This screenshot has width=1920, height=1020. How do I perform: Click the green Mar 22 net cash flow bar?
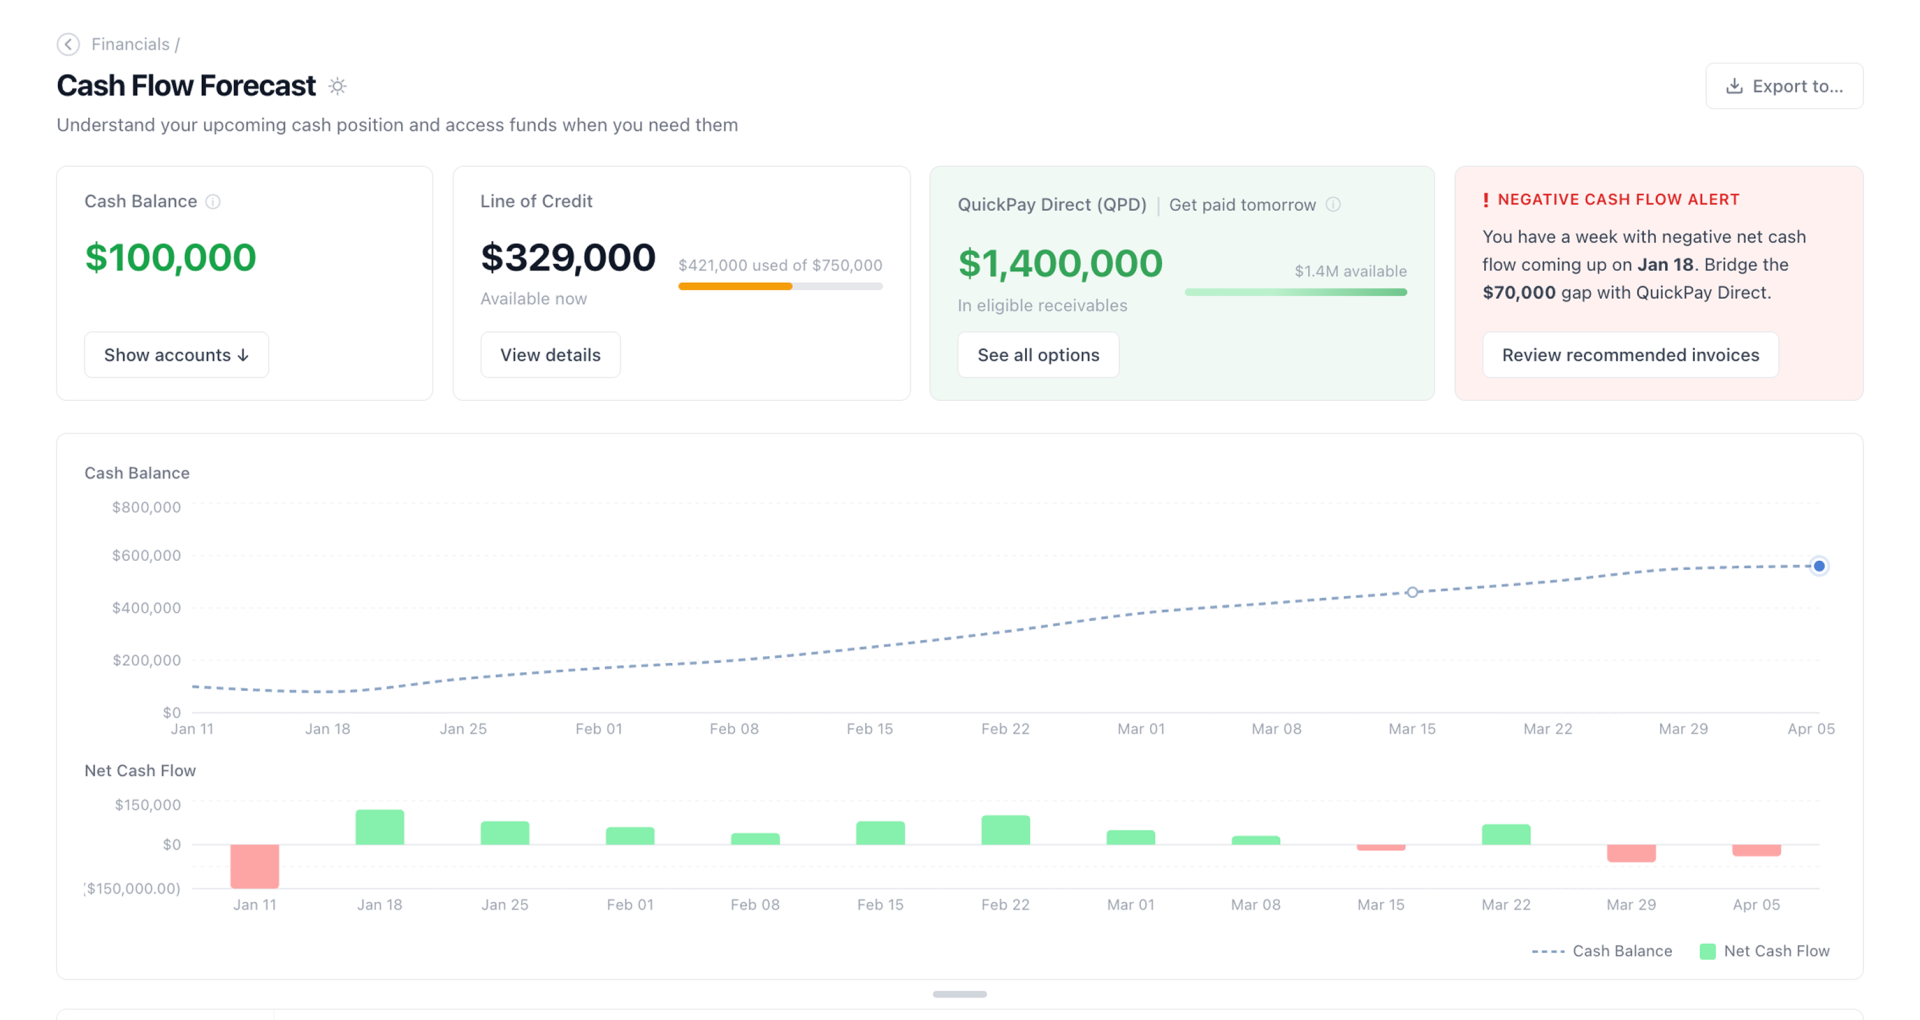[x=1506, y=835]
